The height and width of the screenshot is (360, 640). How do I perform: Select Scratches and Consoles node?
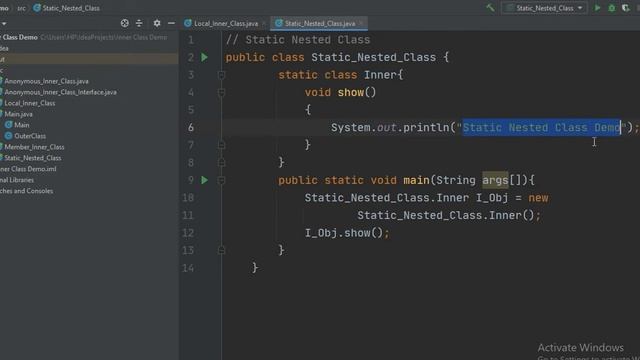pyautogui.click(x=26, y=191)
